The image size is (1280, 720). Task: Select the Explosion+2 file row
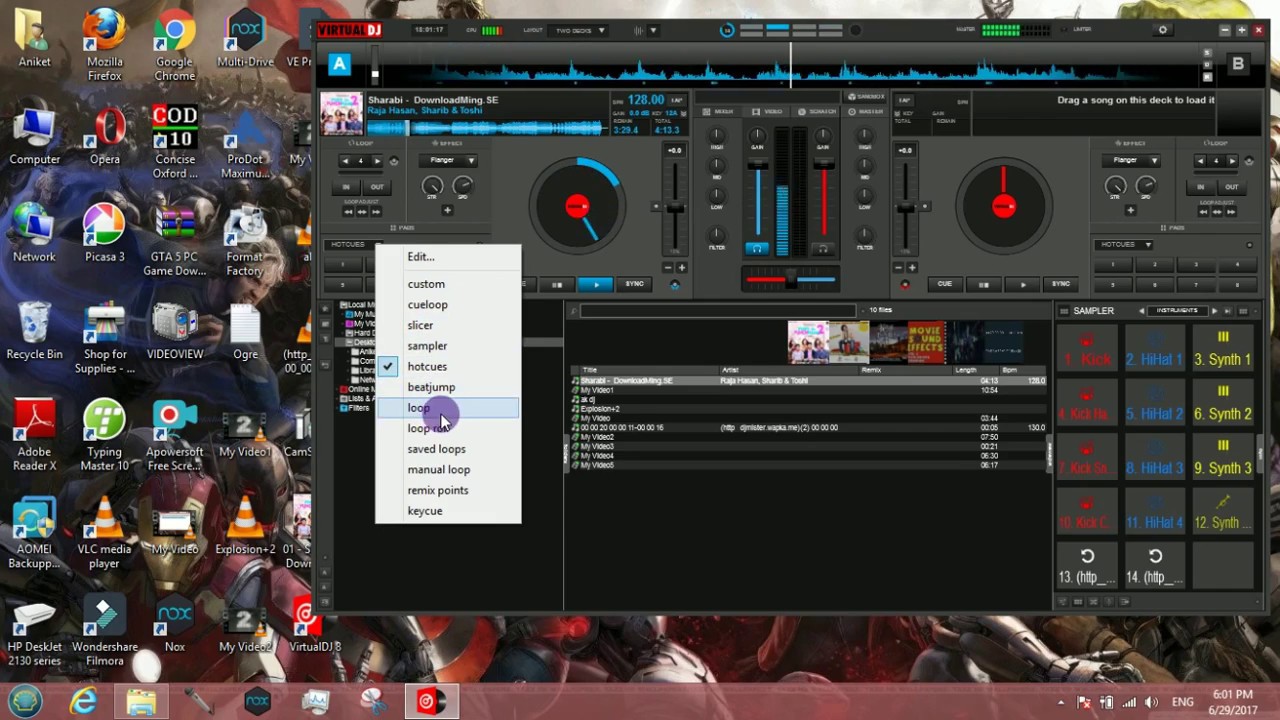coord(808,409)
